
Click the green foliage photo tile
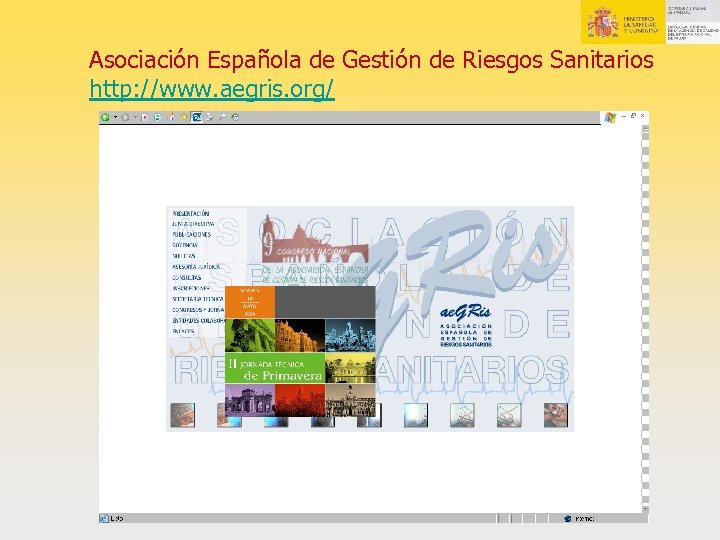click(x=250, y=336)
